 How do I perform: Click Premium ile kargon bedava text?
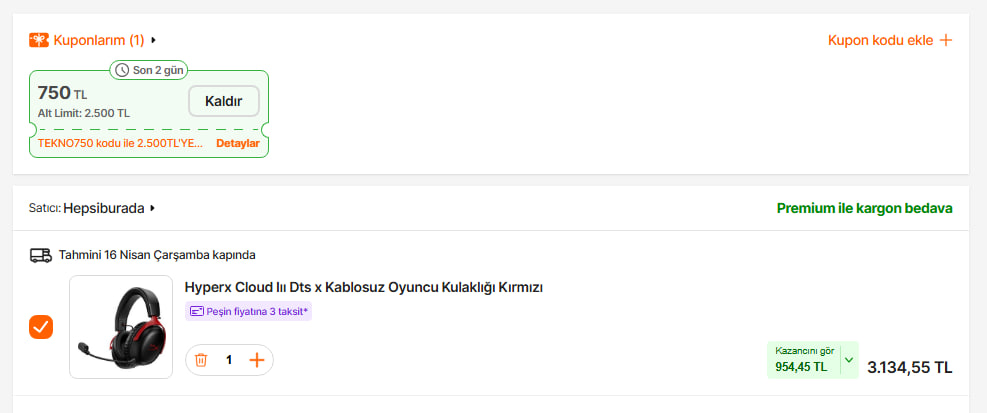pos(864,209)
